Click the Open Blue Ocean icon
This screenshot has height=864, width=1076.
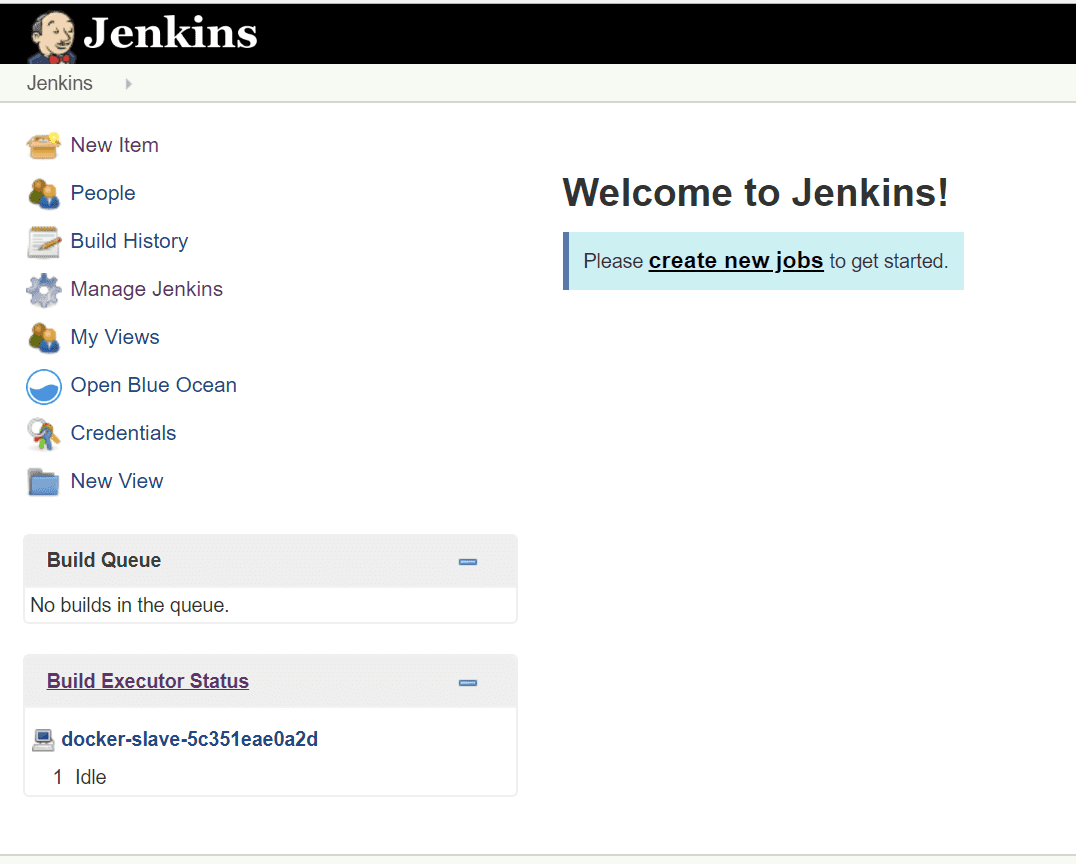(x=43, y=386)
